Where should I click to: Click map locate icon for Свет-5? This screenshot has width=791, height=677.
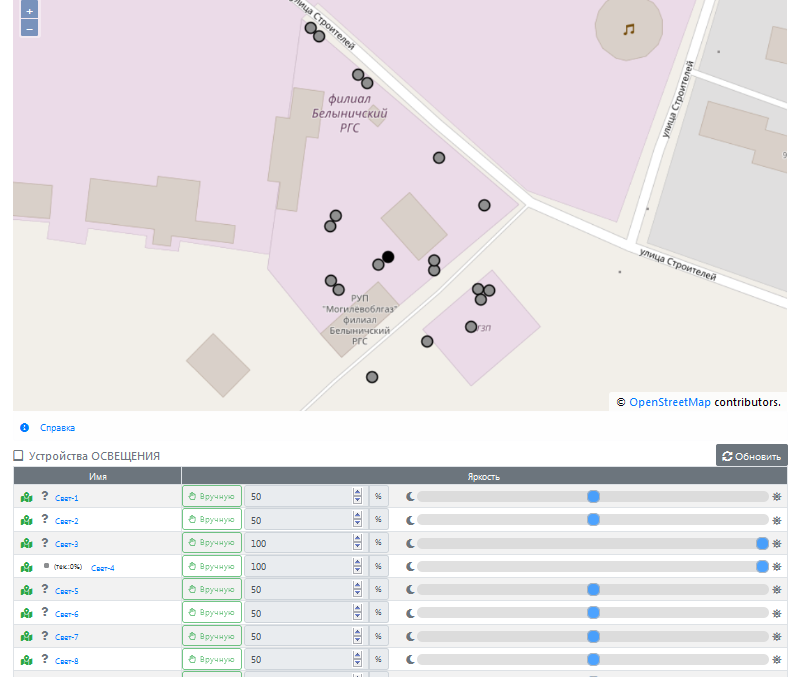[27, 590]
